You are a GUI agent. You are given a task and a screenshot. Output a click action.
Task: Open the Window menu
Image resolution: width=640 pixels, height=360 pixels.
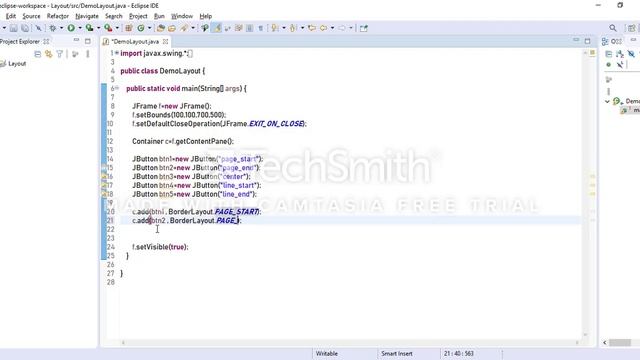point(182,16)
